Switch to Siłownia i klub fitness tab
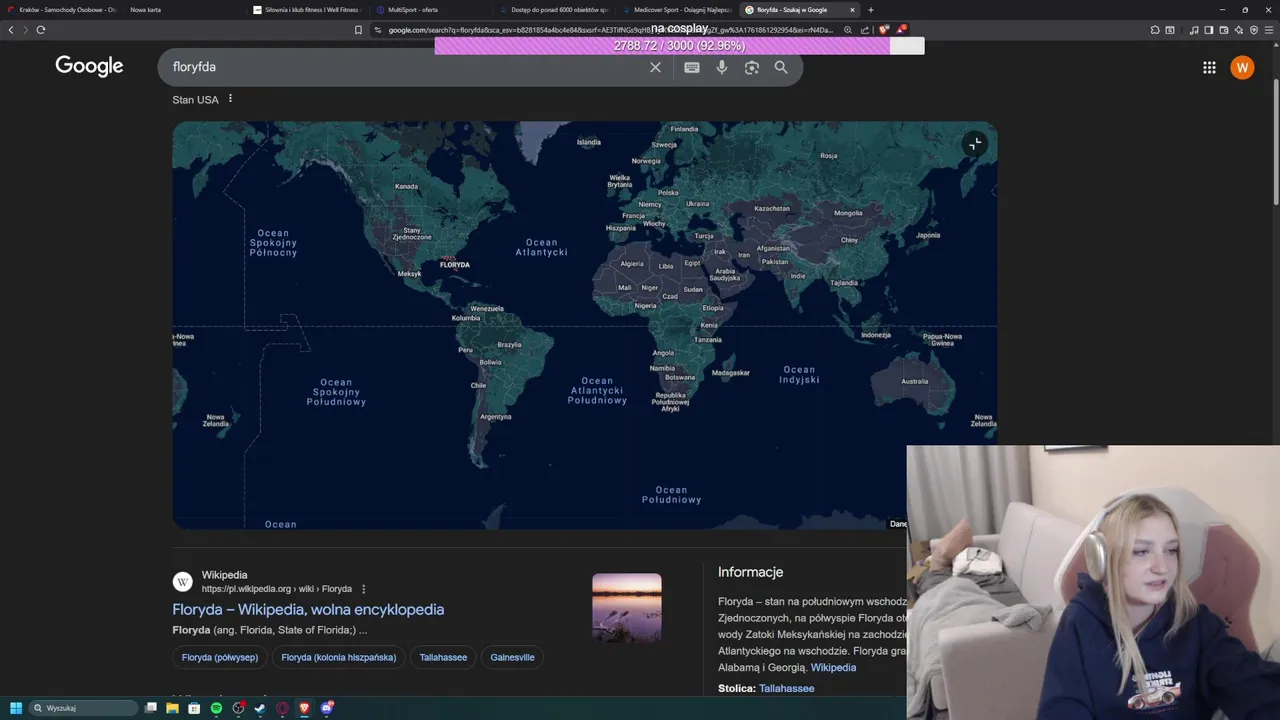Image resolution: width=1280 pixels, height=720 pixels. coord(306,10)
